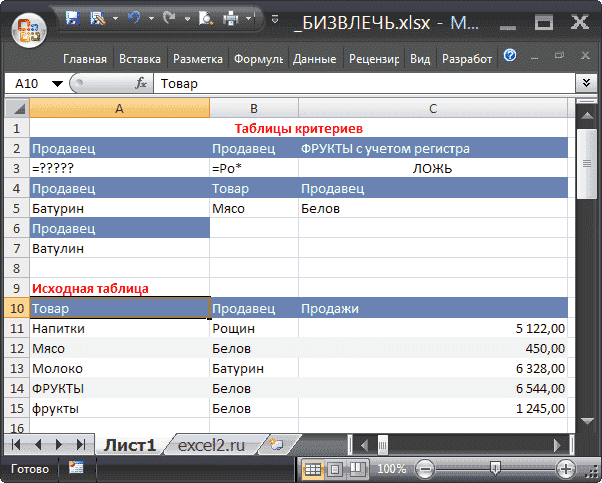602x483 pixels.
Task: Insert a new worksheet tab icon
Action: point(277,443)
